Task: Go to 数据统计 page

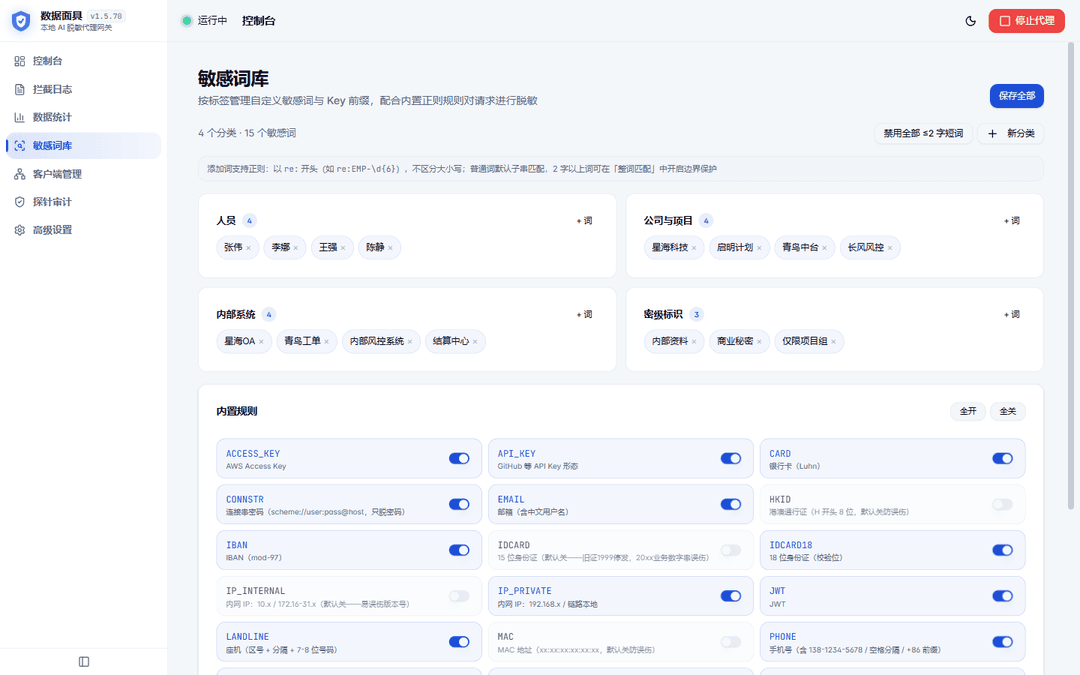Action: coord(83,117)
